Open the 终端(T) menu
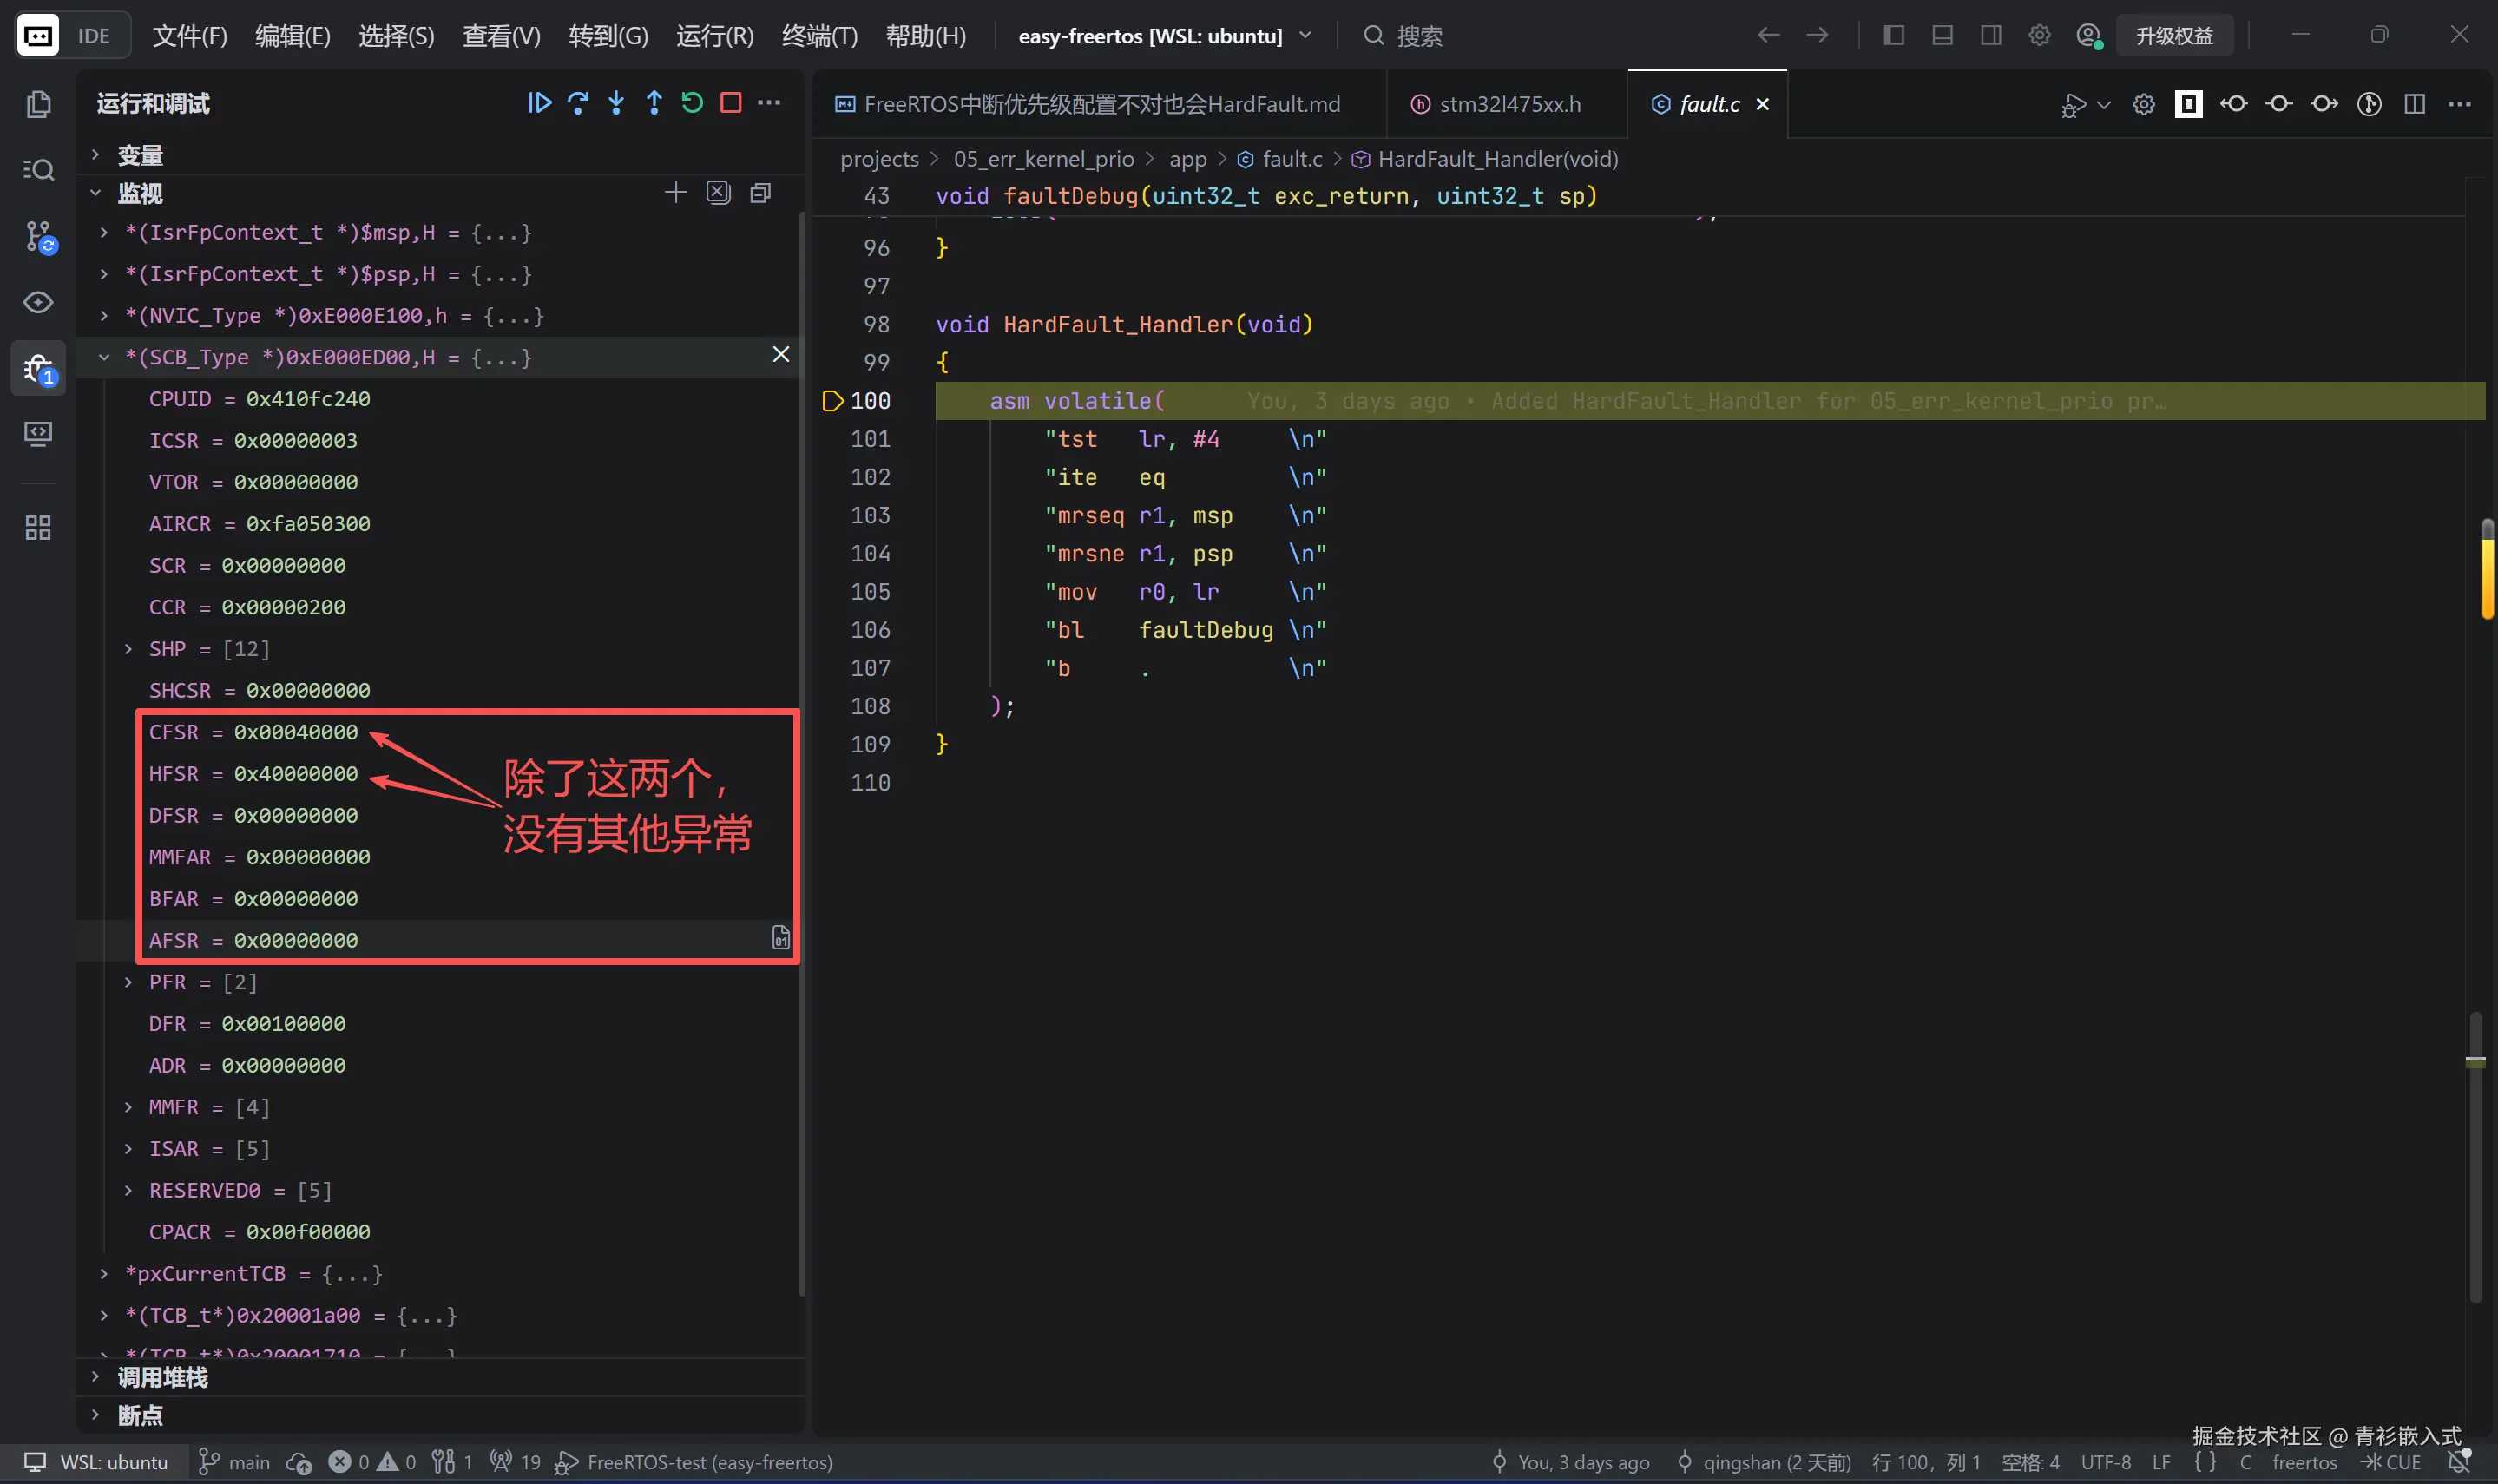The height and width of the screenshot is (1484, 2498). (x=819, y=36)
